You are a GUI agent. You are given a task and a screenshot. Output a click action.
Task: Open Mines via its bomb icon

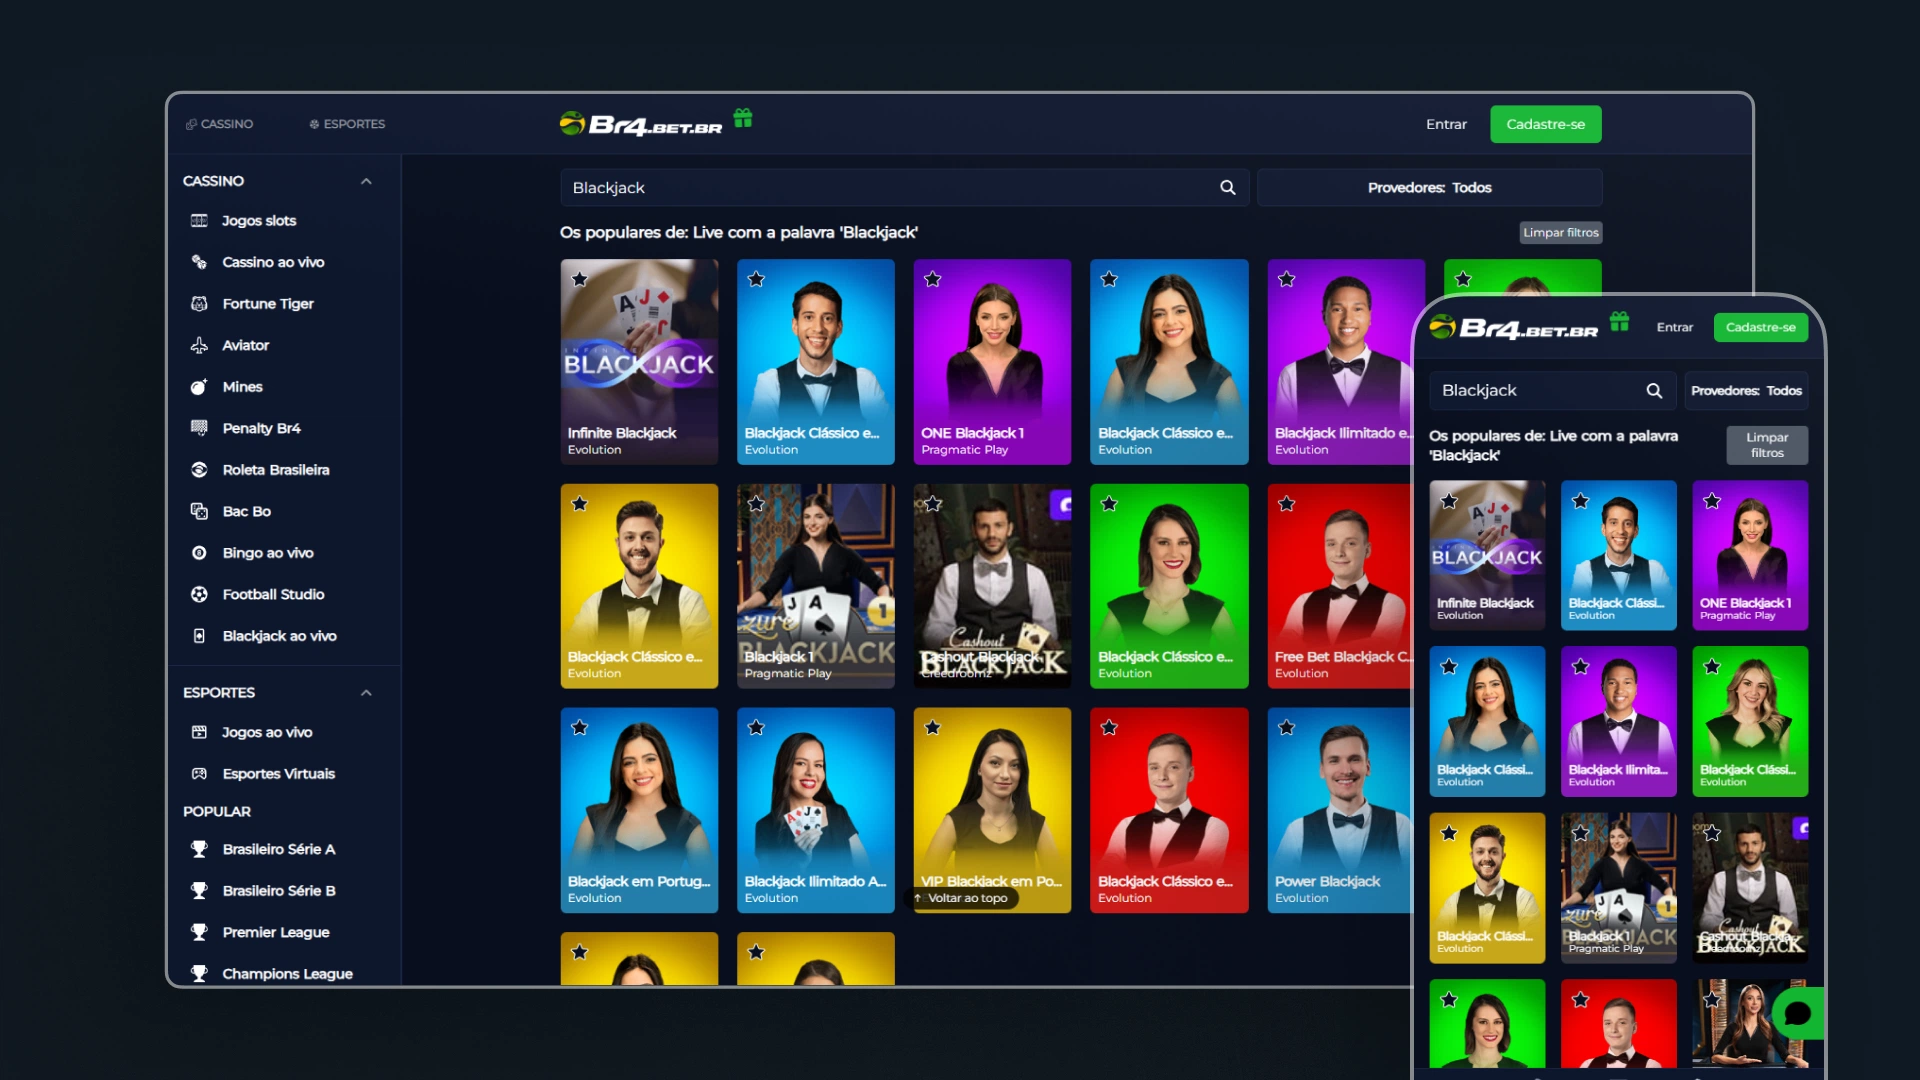click(x=199, y=387)
